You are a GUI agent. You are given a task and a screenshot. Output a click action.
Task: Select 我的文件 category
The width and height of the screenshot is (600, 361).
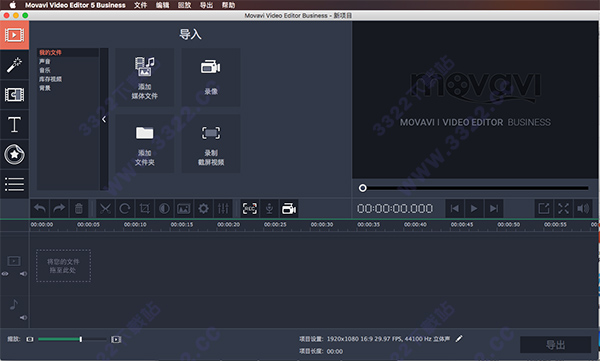click(x=68, y=52)
